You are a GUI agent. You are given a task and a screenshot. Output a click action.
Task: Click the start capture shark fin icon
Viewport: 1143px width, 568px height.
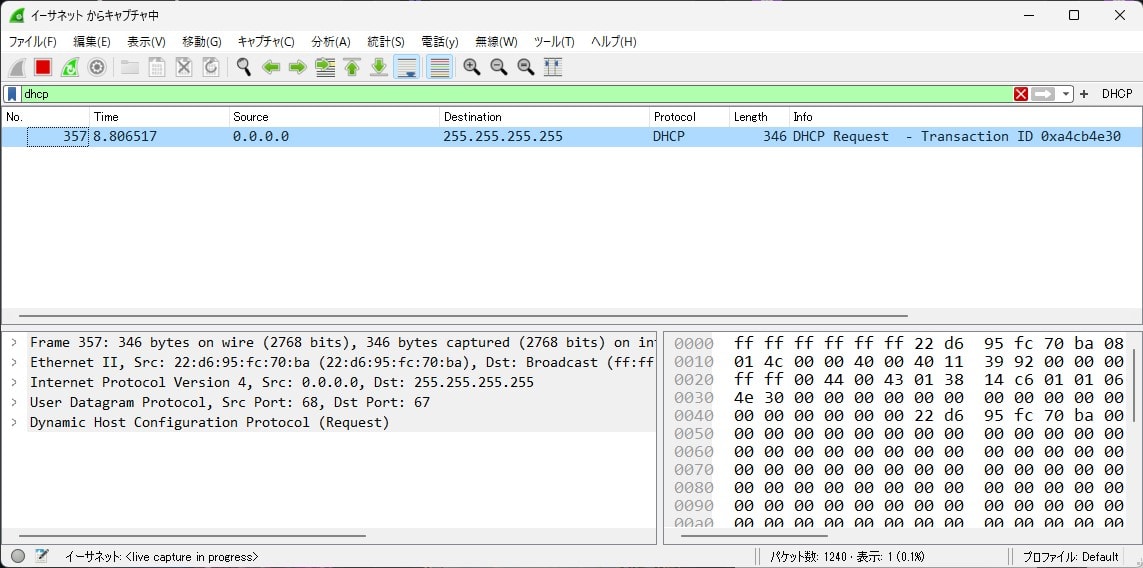pos(17,68)
